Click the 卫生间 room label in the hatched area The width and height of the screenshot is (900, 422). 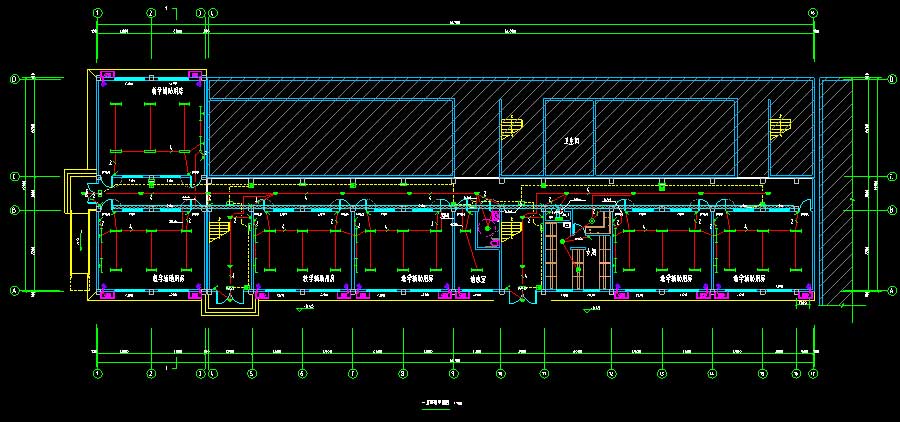coord(571,140)
